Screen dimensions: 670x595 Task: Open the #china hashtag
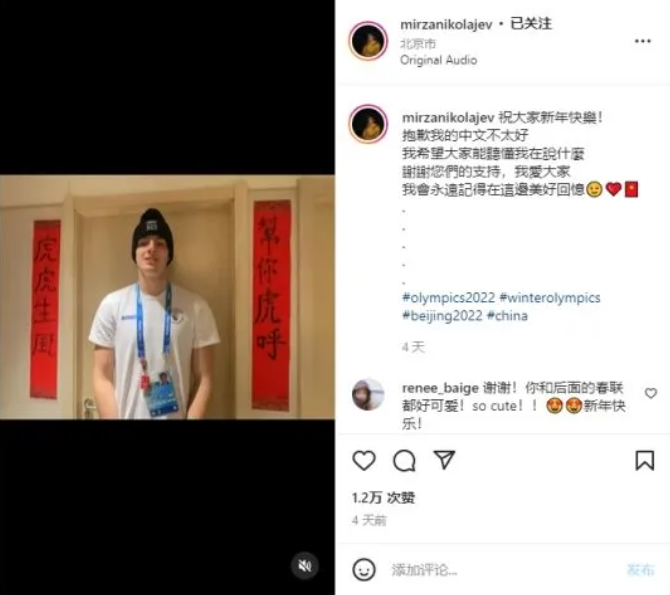pyautogui.click(x=507, y=315)
